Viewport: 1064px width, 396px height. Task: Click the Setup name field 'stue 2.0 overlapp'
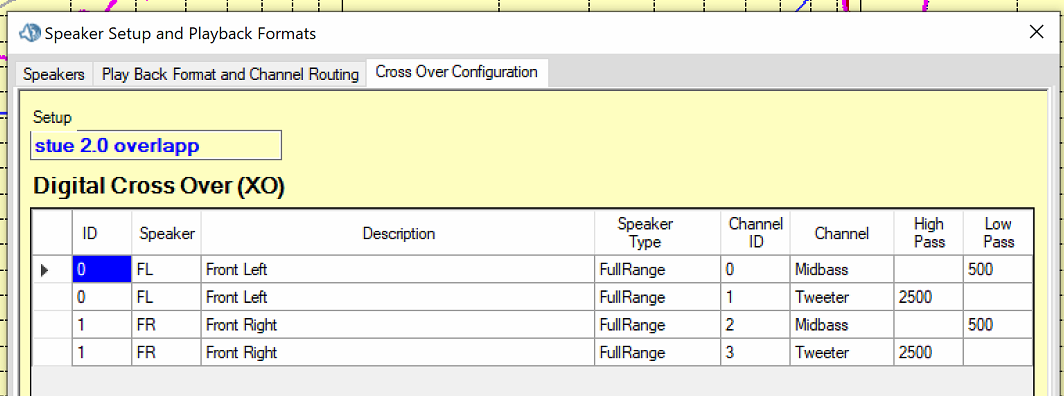coord(156,146)
